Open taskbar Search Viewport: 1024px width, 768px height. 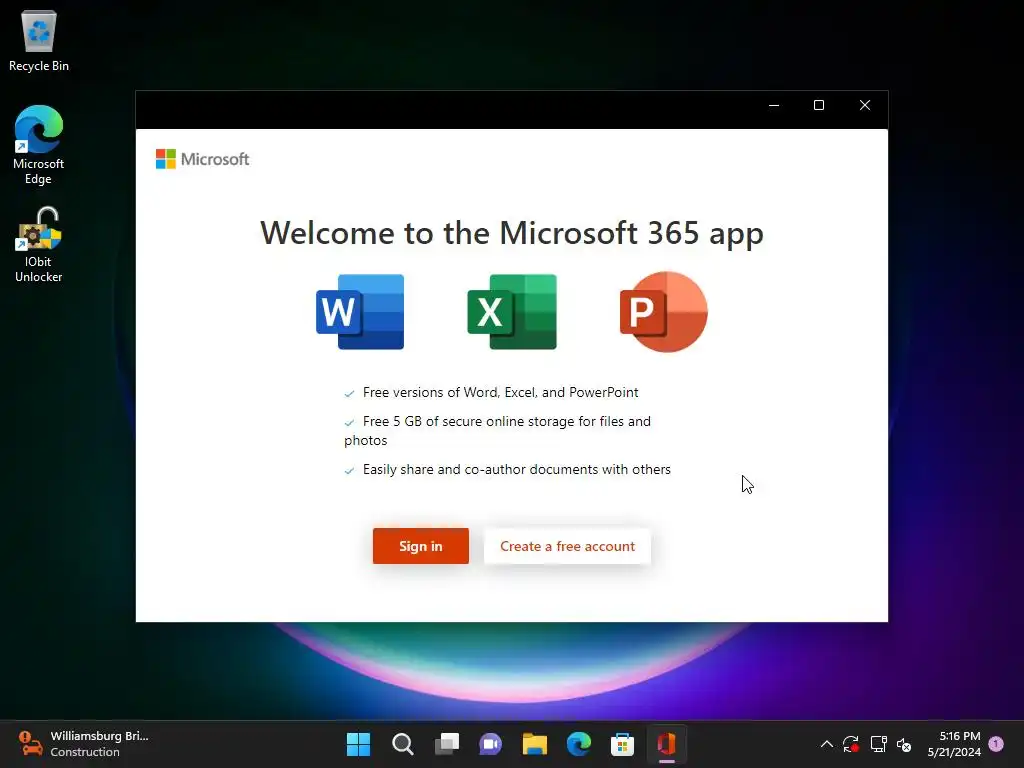pos(402,744)
